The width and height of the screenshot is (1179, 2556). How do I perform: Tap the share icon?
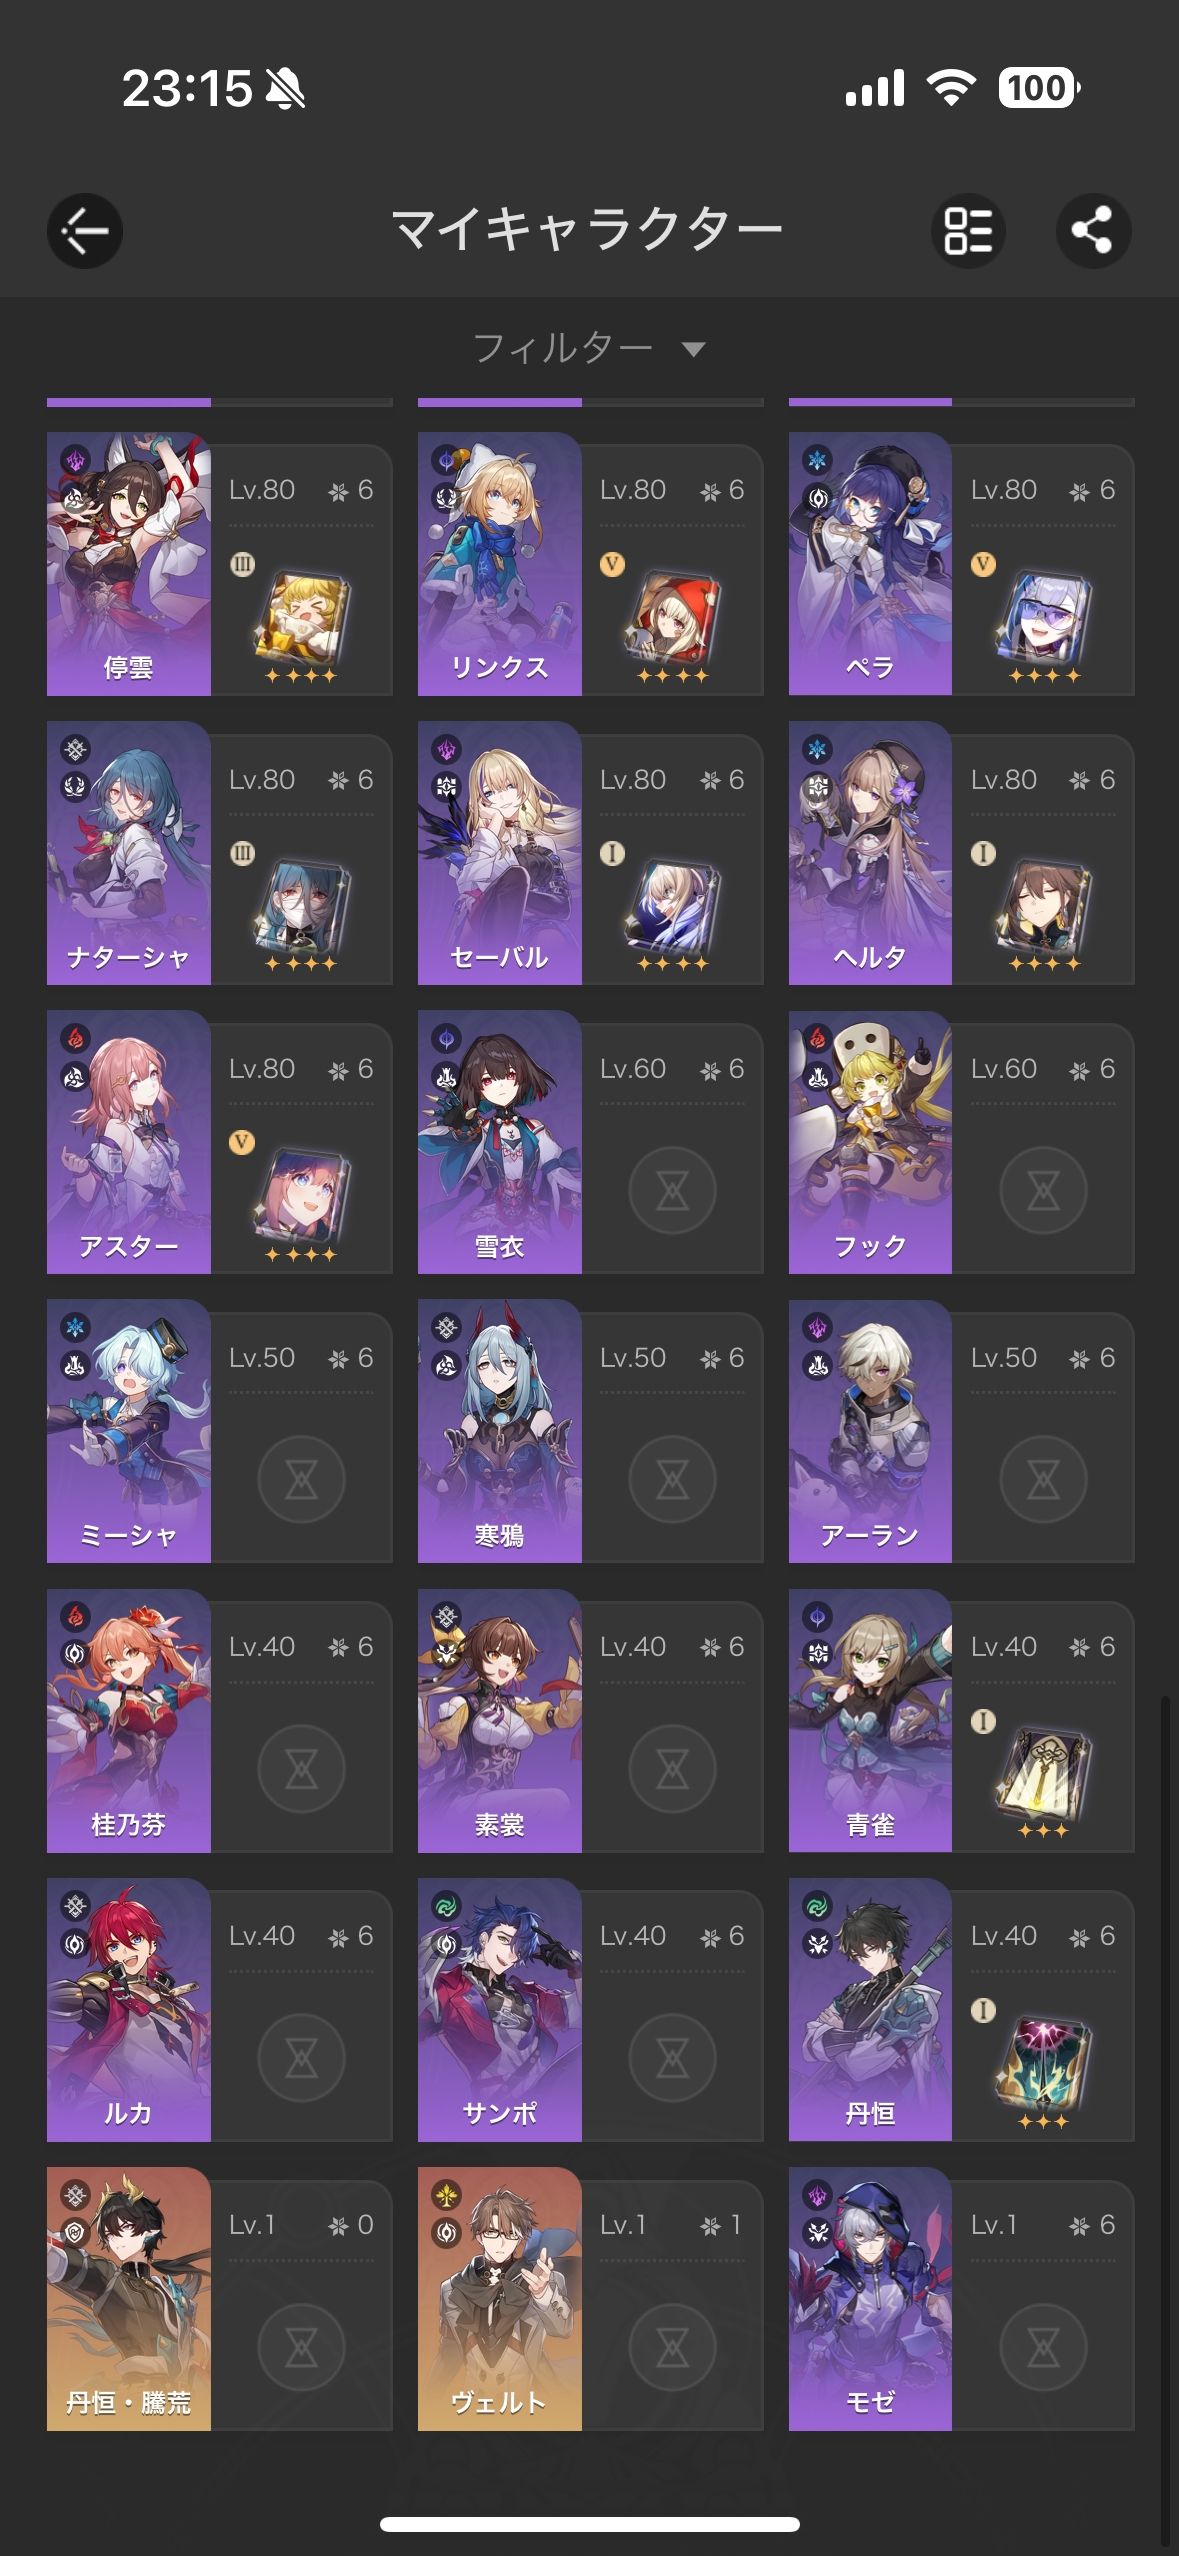[x=1093, y=231]
